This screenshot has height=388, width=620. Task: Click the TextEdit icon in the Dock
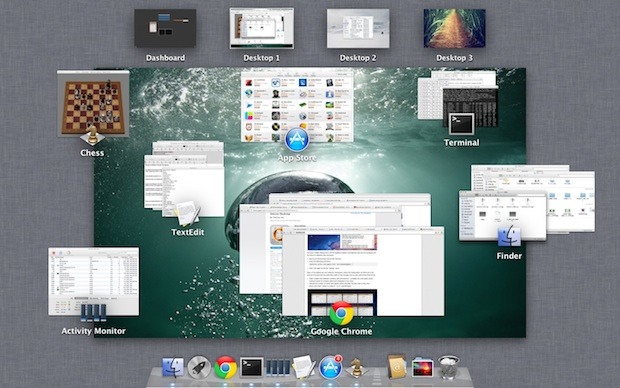[x=304, y=367]
